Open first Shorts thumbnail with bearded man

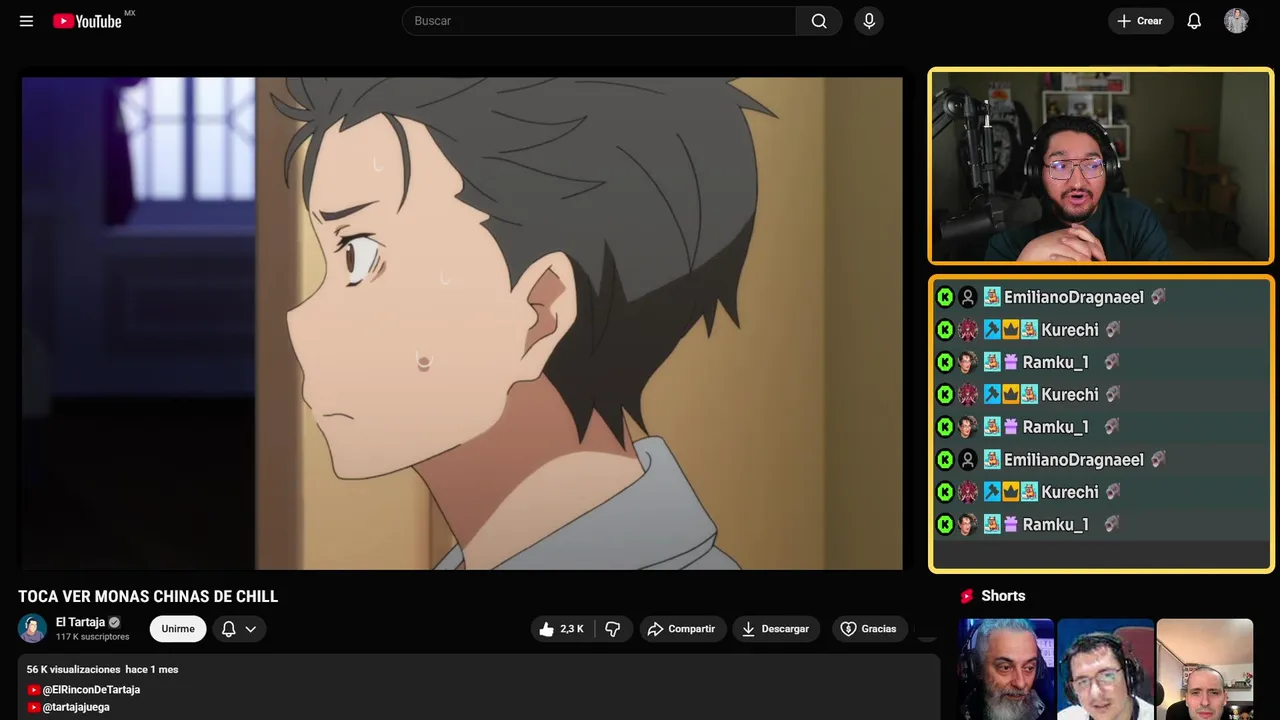[1006, 669]
